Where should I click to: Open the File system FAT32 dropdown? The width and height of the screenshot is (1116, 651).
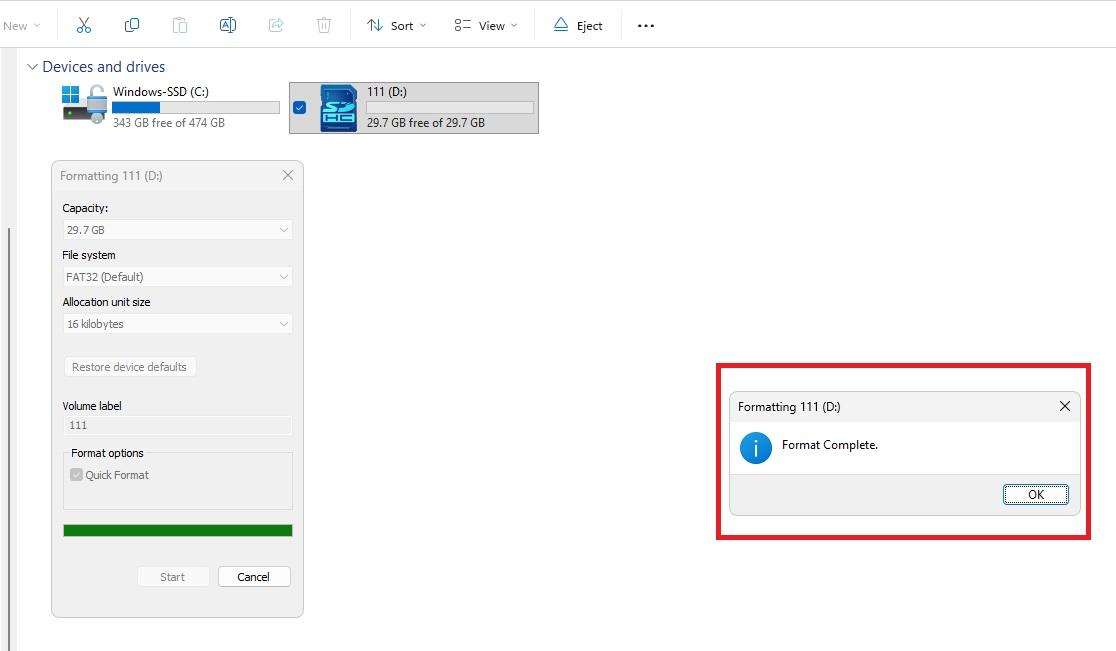[177, 277]
